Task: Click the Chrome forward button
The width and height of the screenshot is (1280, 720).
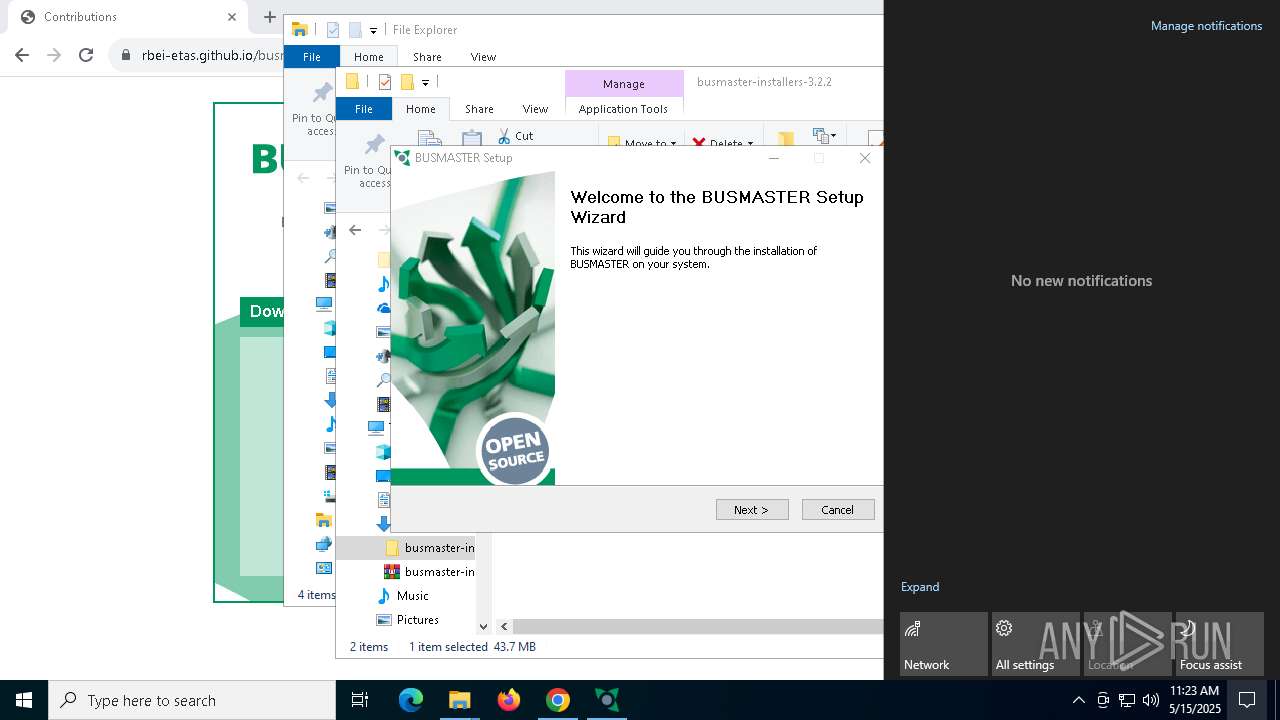Action: (x=54, y=55)
